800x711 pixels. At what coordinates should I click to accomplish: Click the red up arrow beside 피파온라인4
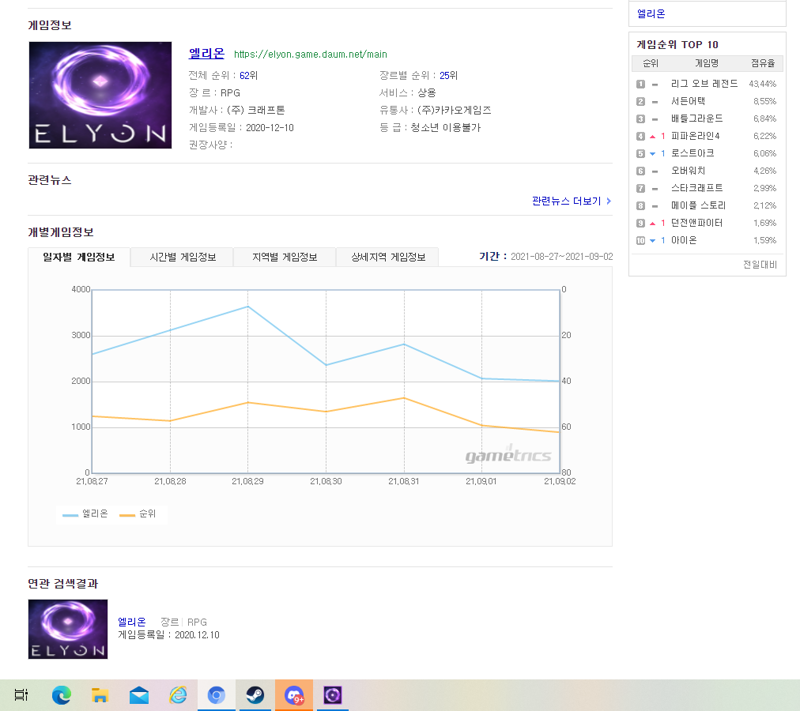[652, 137]
